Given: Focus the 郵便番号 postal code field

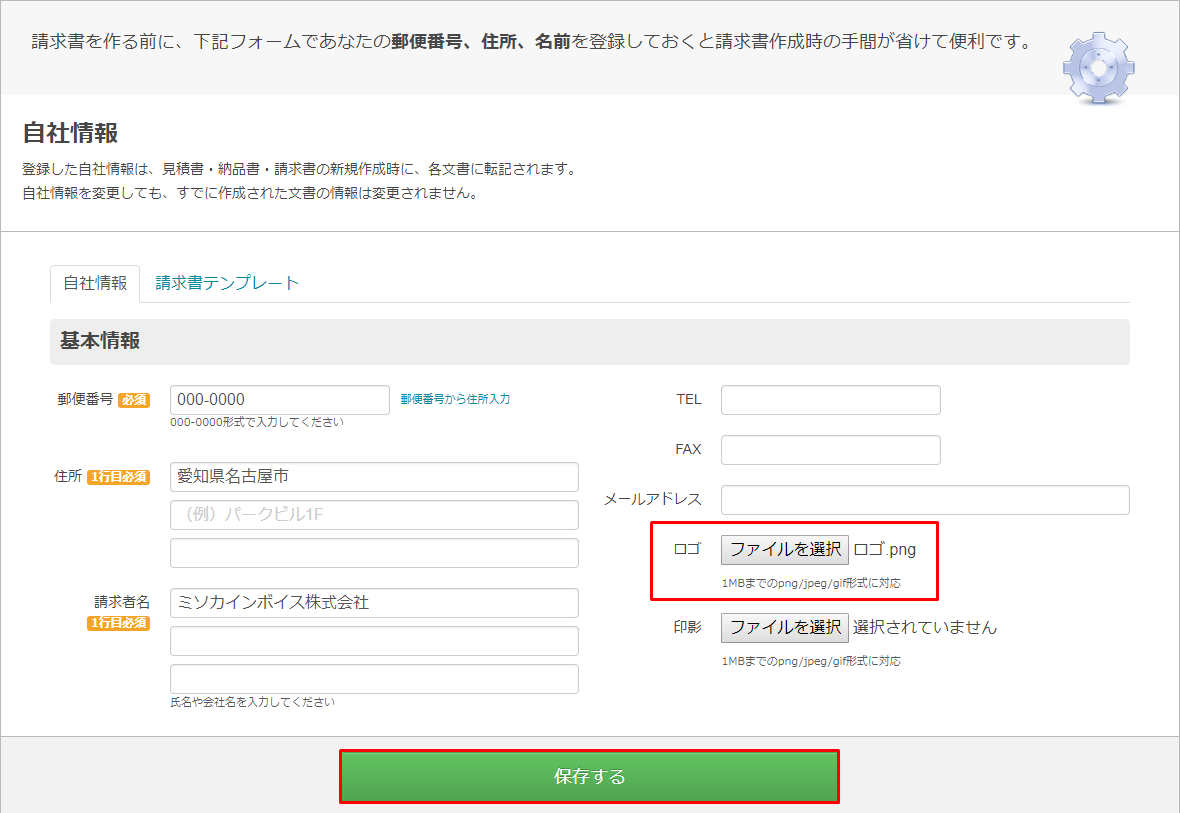Looking at the screenshot, I should click(x=279, y=399).
